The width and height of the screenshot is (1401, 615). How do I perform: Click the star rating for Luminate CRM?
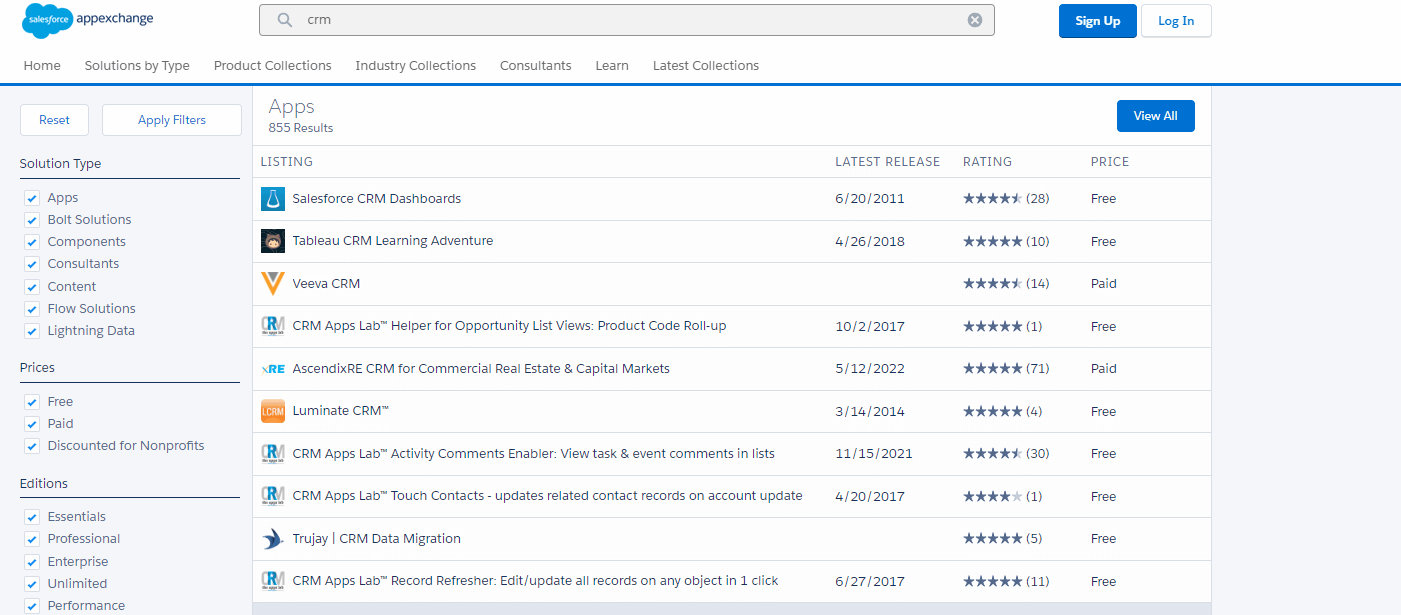(x=992, y=411)
